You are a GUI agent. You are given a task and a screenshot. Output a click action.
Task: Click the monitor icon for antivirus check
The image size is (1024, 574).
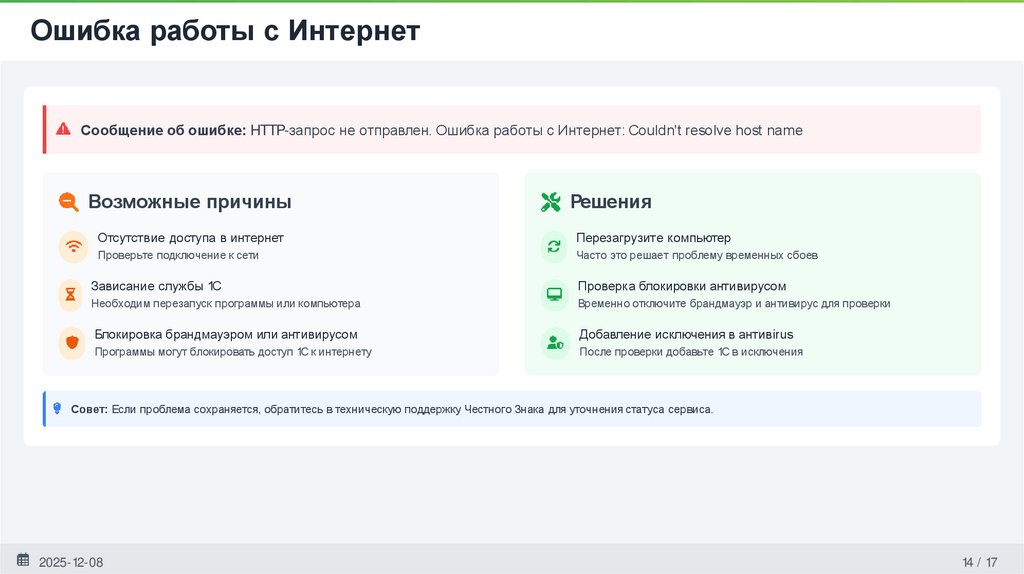(x=554, y=294)
